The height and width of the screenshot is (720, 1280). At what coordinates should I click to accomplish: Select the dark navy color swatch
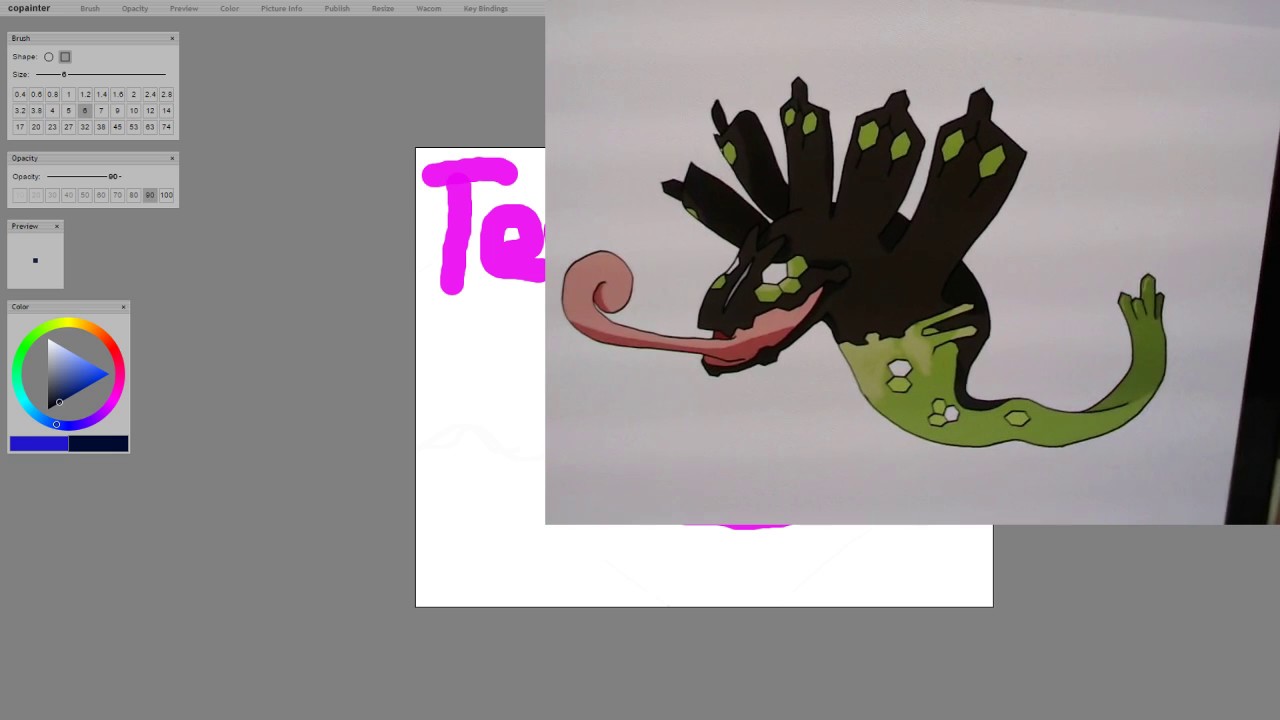click(x=98, y=444)
